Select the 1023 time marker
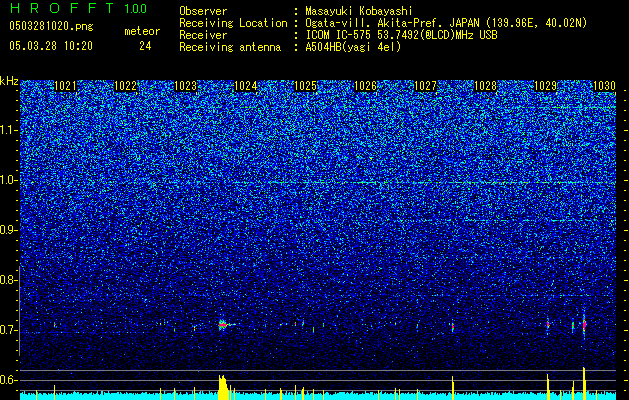This screenshot has width=629, height=400. point(185,86)
